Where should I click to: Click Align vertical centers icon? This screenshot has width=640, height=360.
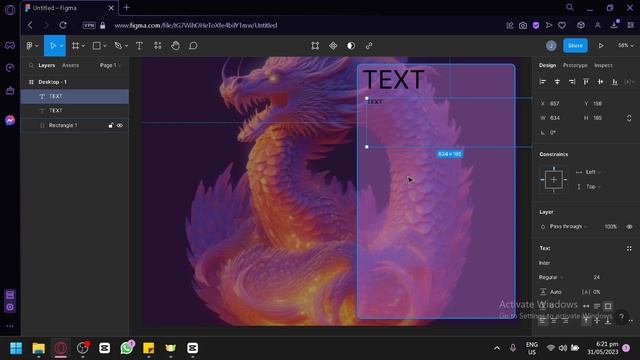click(600, 82)
